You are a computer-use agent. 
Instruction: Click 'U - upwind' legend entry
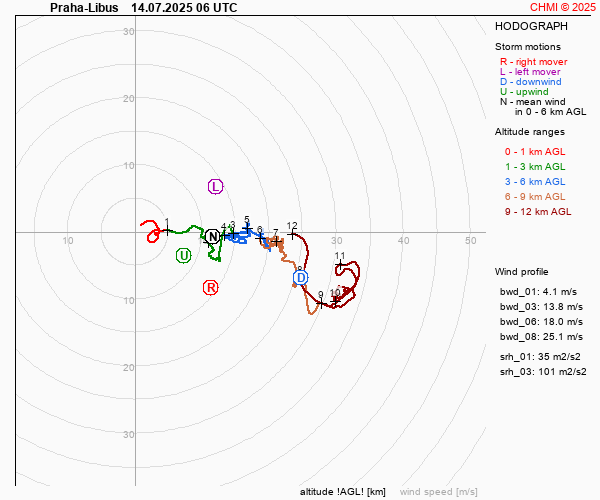tap(524, 91)
